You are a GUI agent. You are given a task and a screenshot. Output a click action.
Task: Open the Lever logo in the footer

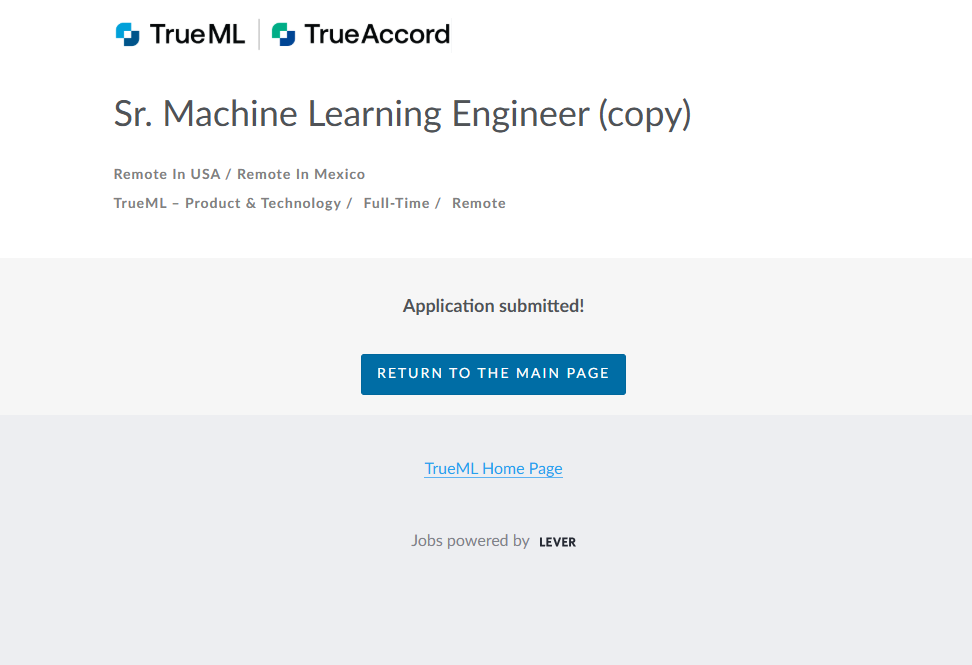pyautogui.click(x=557, y=542)
